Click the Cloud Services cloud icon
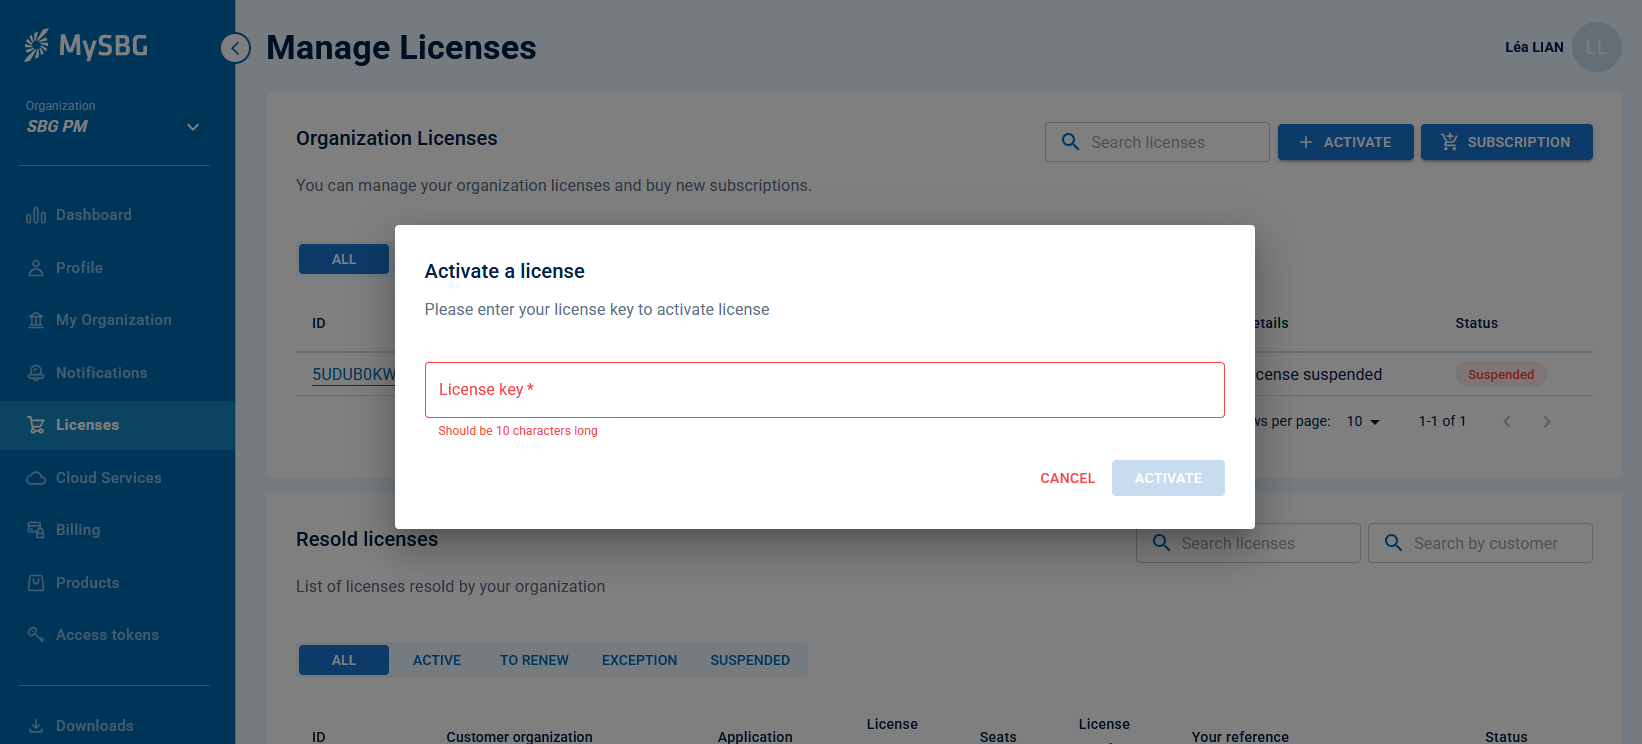Viewport: 1642px width, 744px height. 36,478
